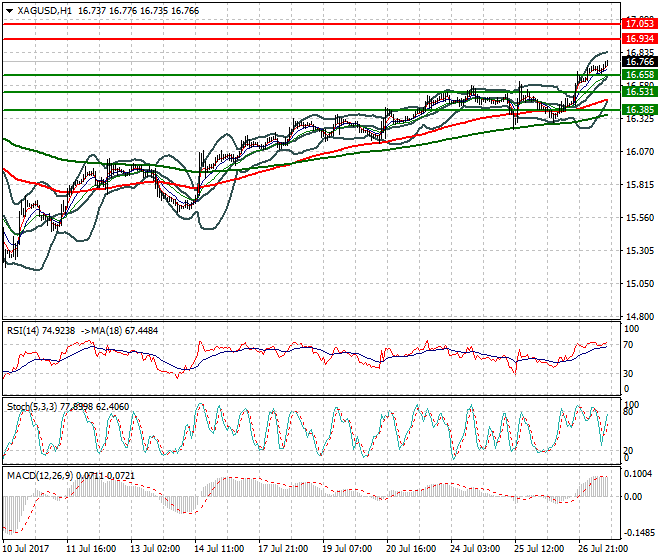Click the 14.800 price axis value
This screenshot has height=560, width=660.
[640, 317]
